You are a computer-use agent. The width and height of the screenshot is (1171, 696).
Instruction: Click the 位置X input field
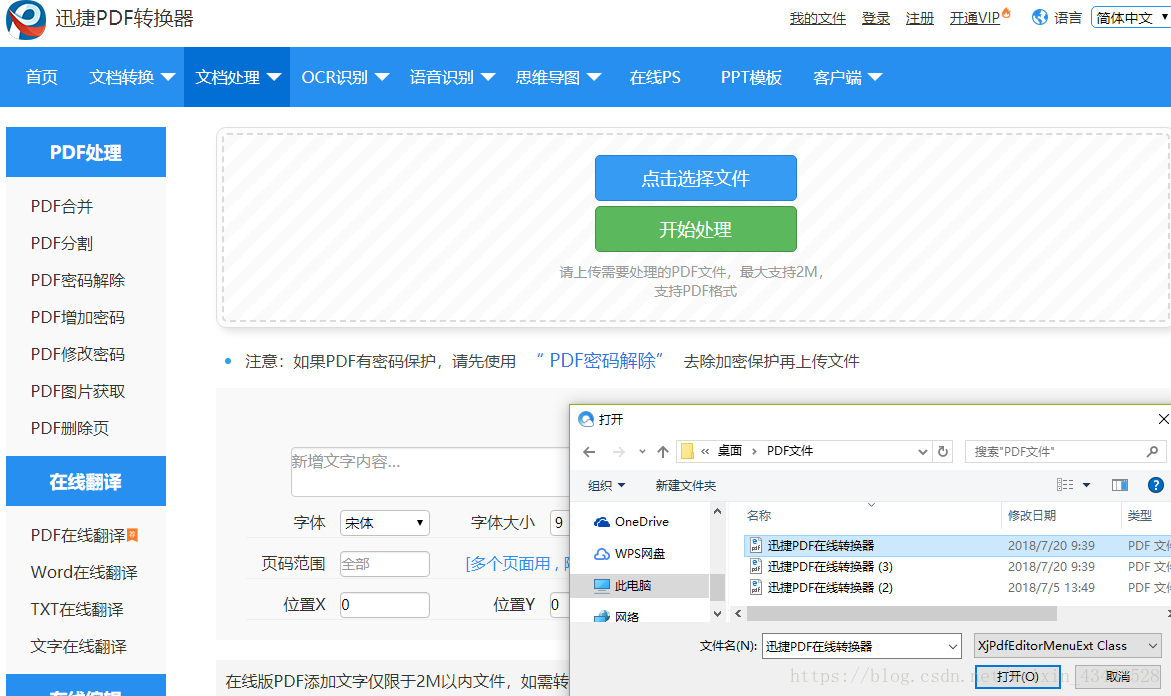(385, 605)
